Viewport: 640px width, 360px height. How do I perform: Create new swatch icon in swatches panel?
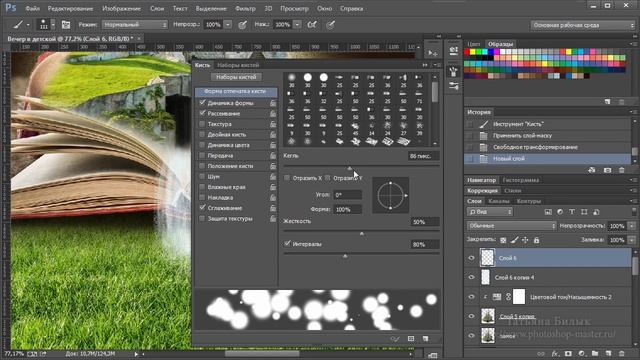click(x=607, y=101)
